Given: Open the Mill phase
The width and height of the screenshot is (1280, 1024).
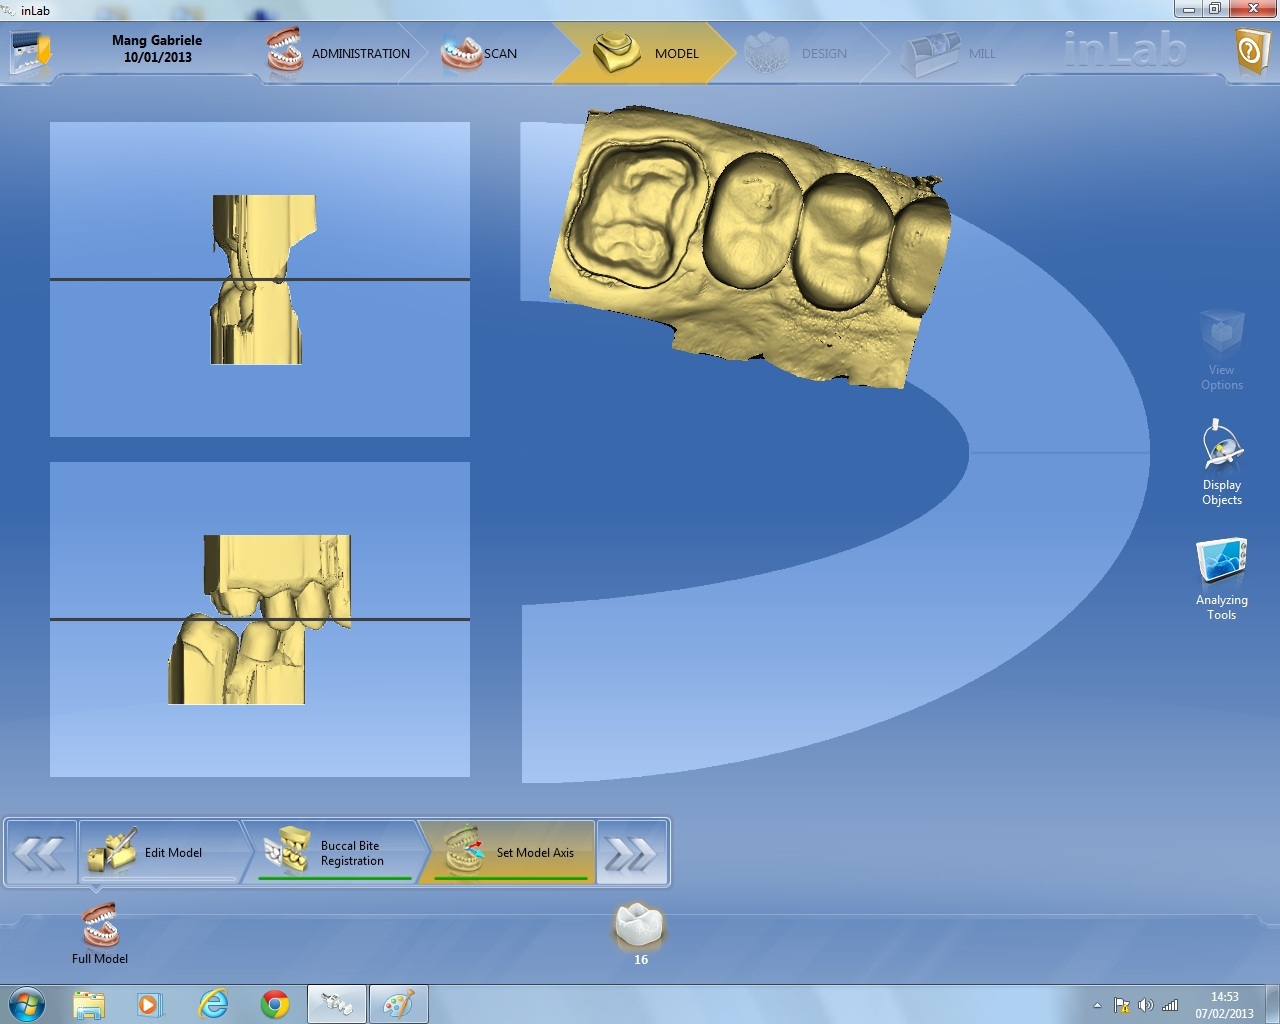Looking at the screenshot, I should (x=948, y=53).
